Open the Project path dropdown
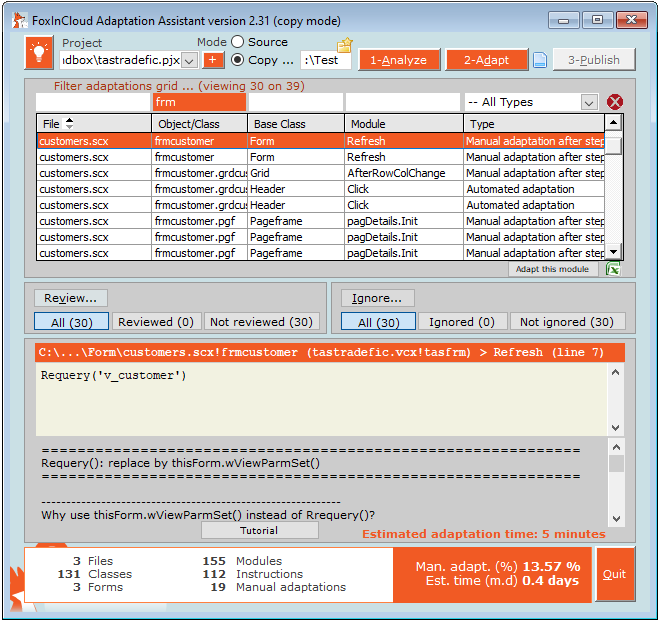This screenshot has width=659, height=621. (x=190, y=61)
